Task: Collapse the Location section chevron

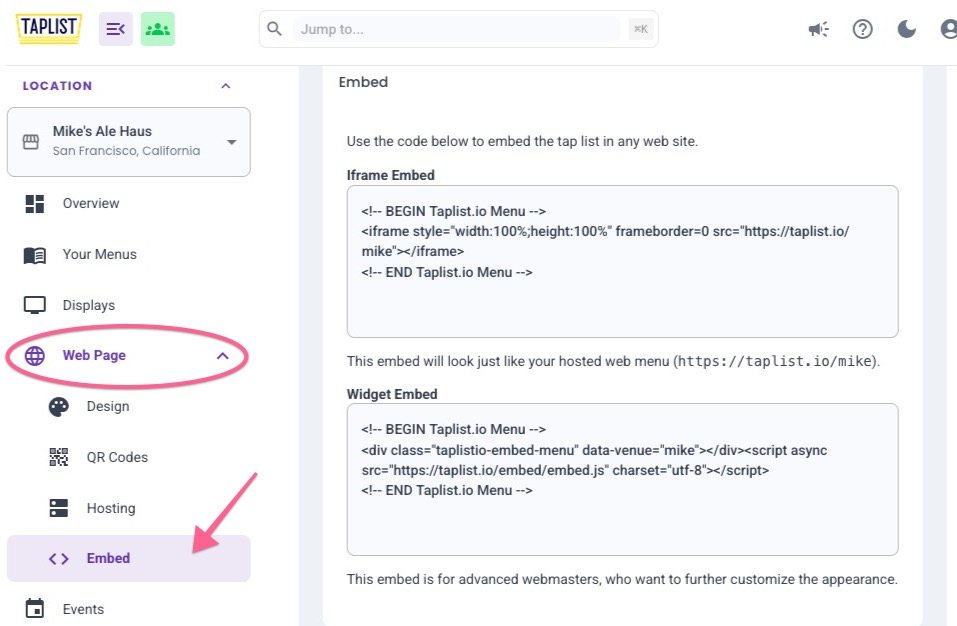Action: click(x=225, y=86)
